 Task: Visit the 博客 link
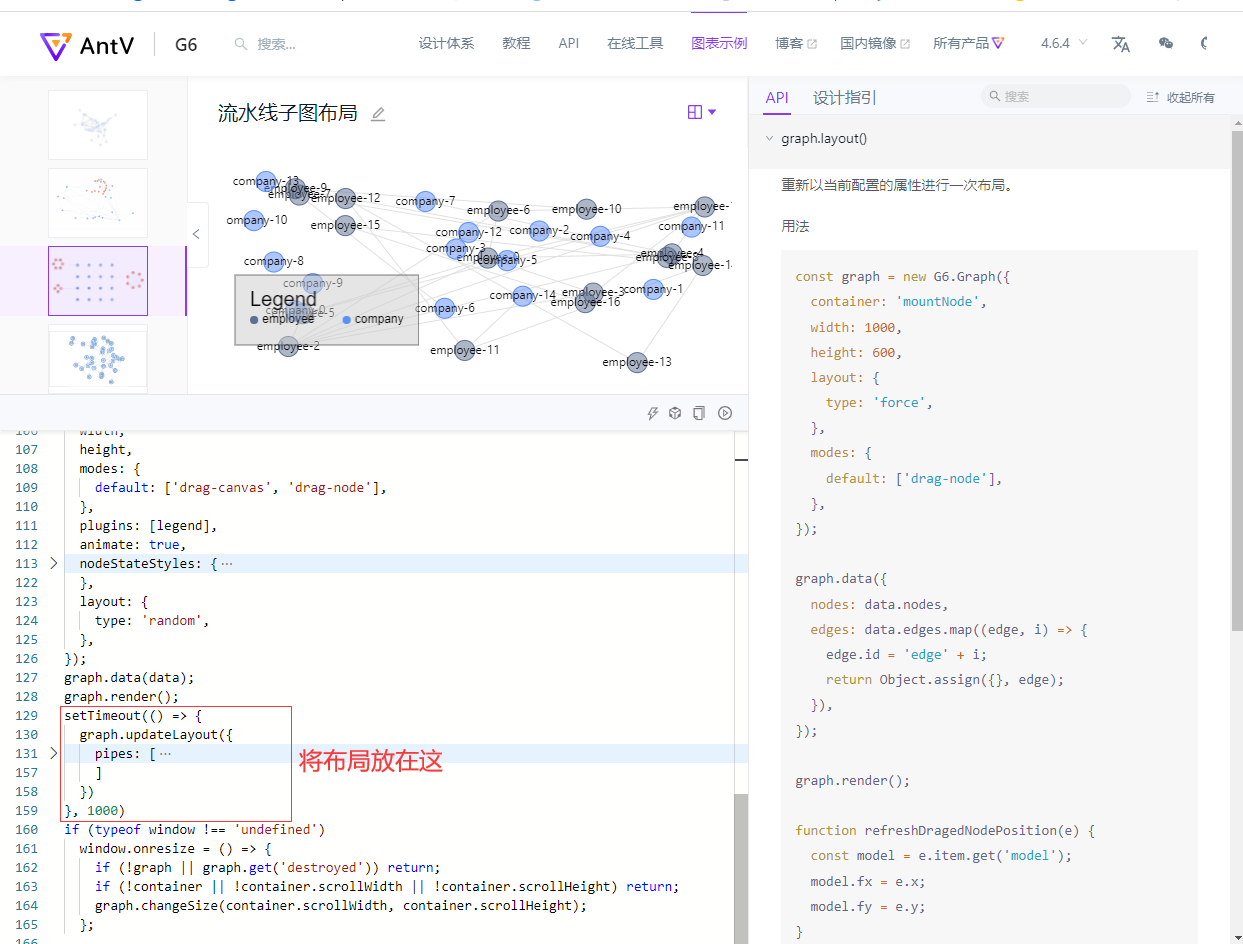click(795, 44)
